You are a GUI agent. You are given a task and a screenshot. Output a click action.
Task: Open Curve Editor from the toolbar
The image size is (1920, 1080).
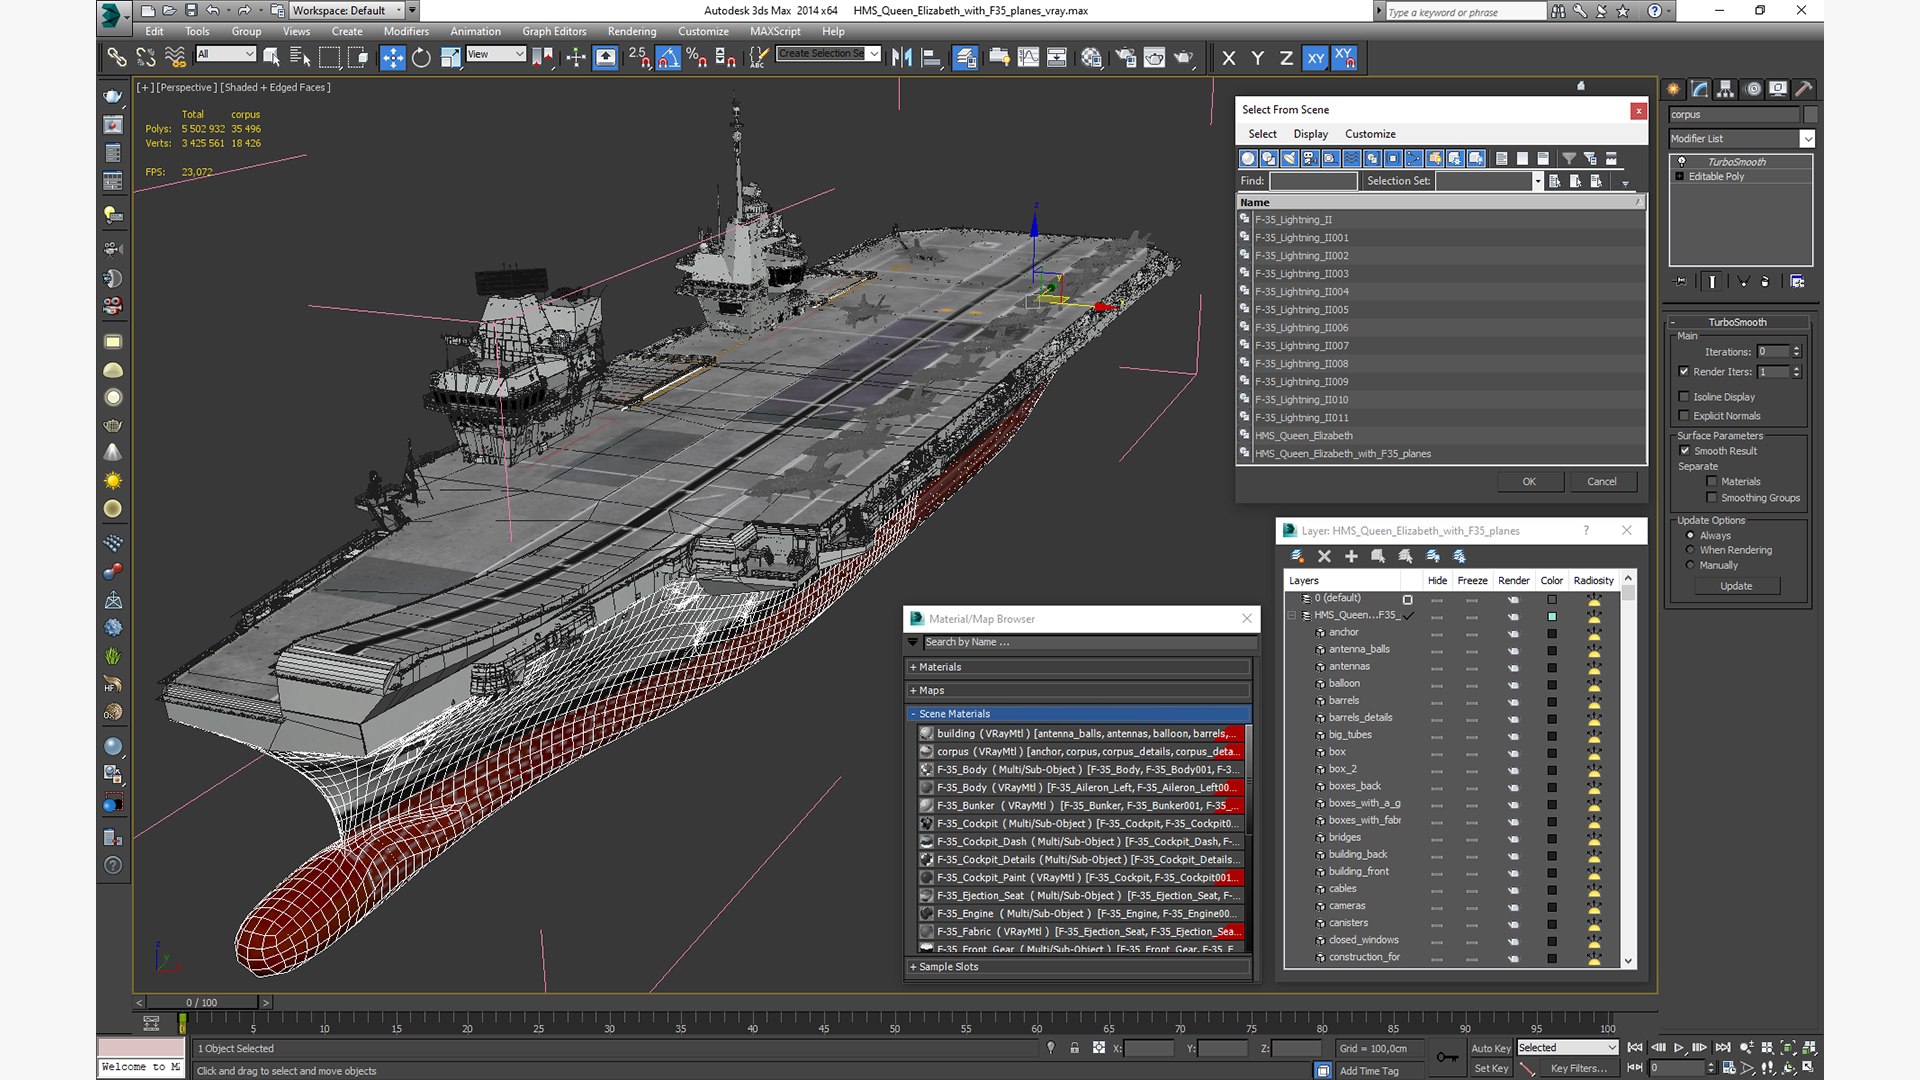pyautogui.click(x=1028, y=58)
